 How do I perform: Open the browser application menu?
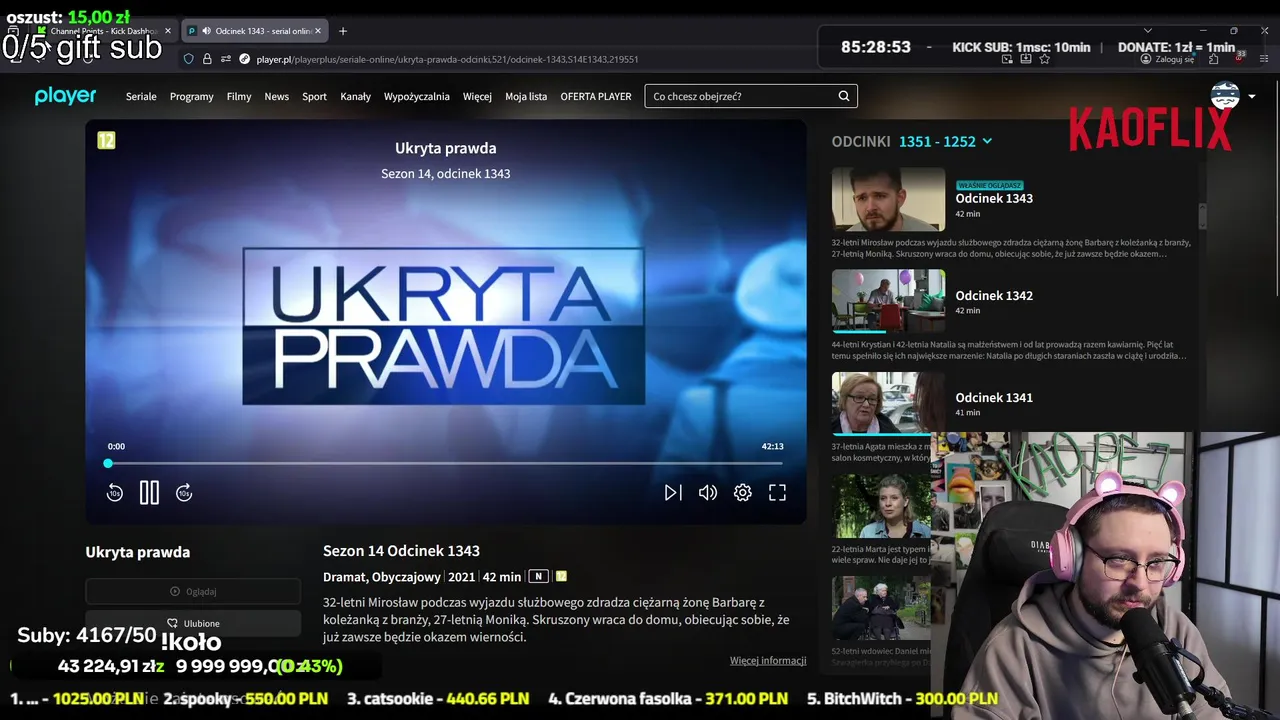1264,59
